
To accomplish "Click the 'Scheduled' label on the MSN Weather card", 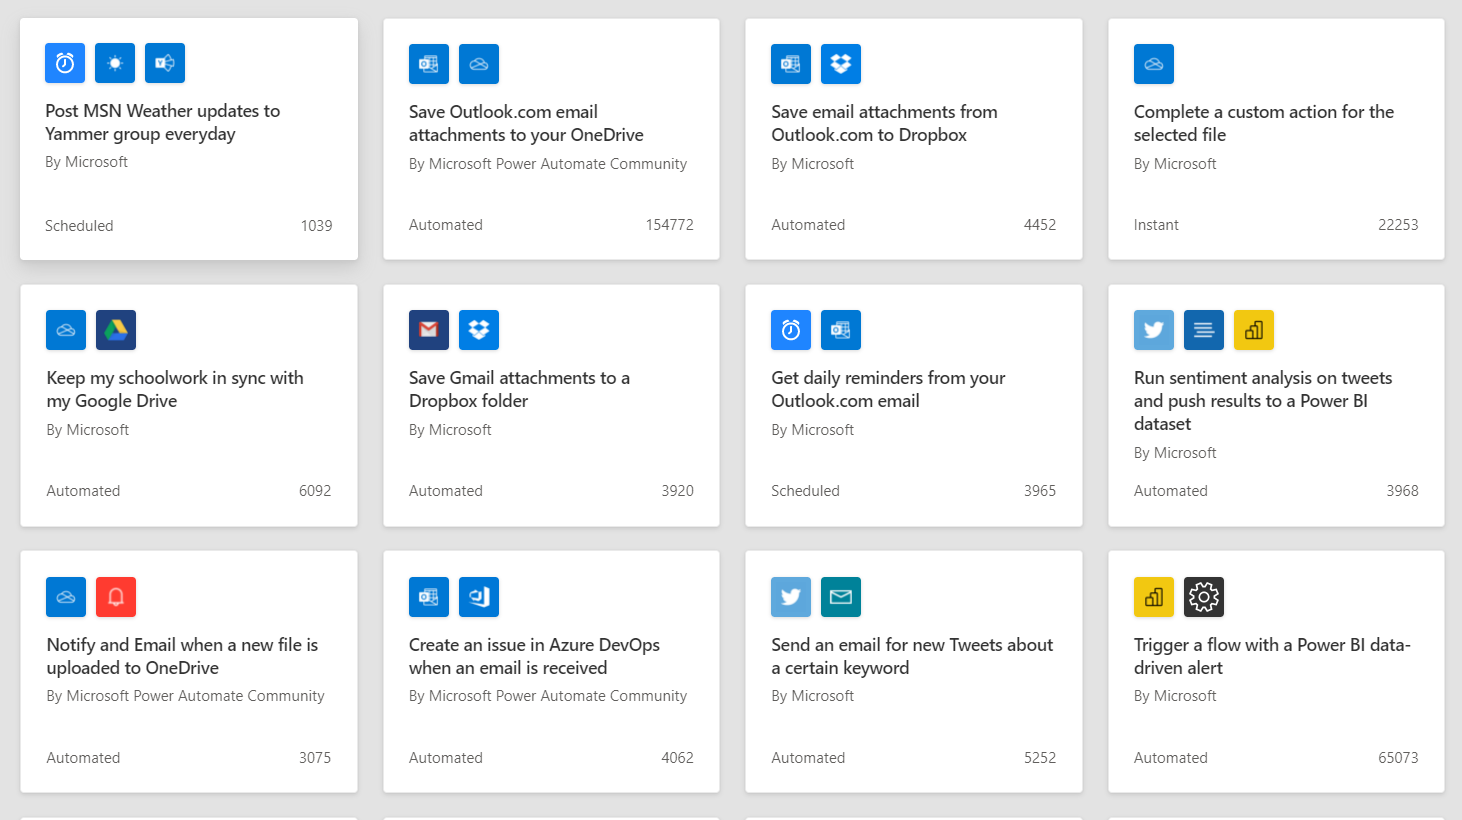I will pos(79,226).
